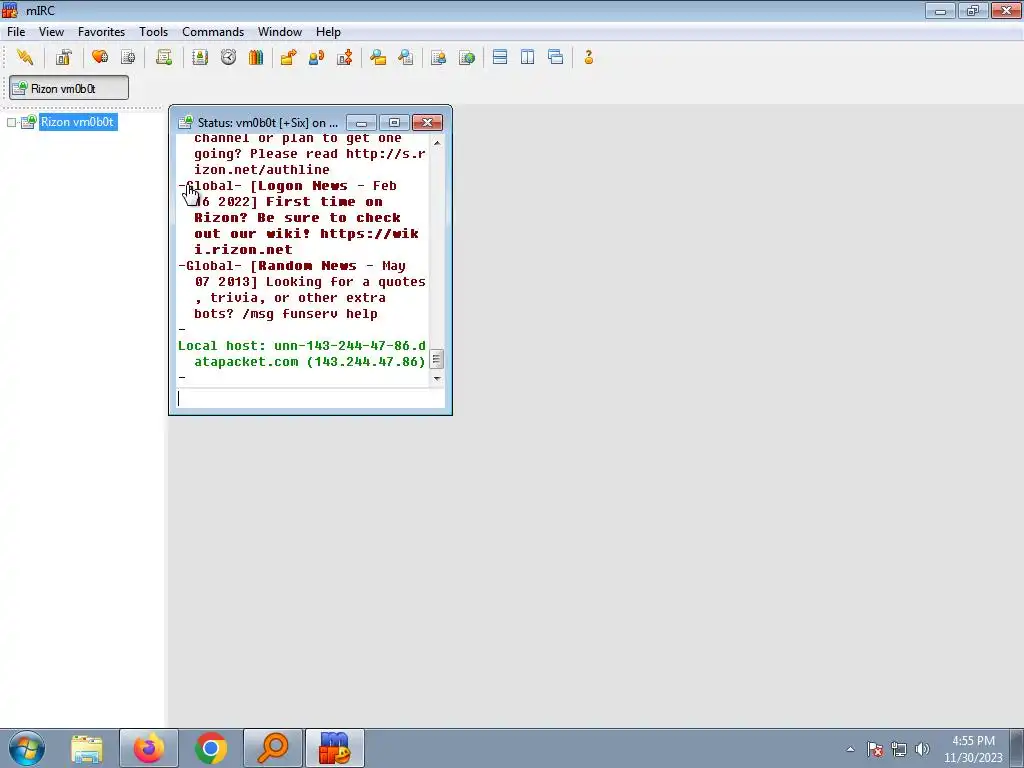Click '/msg funserv help' text
This screenshot has height=768, width=1024.
click(310, 314)
